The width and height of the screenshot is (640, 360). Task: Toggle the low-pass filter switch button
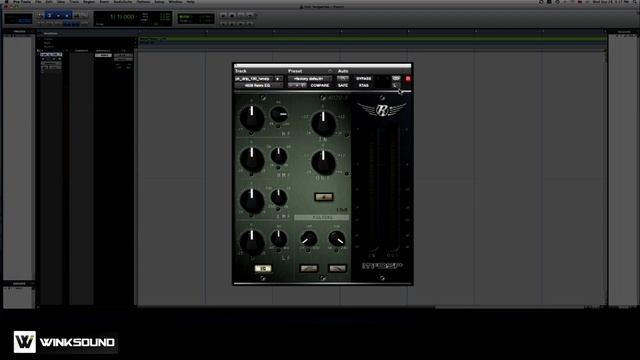tap(338, 268)
